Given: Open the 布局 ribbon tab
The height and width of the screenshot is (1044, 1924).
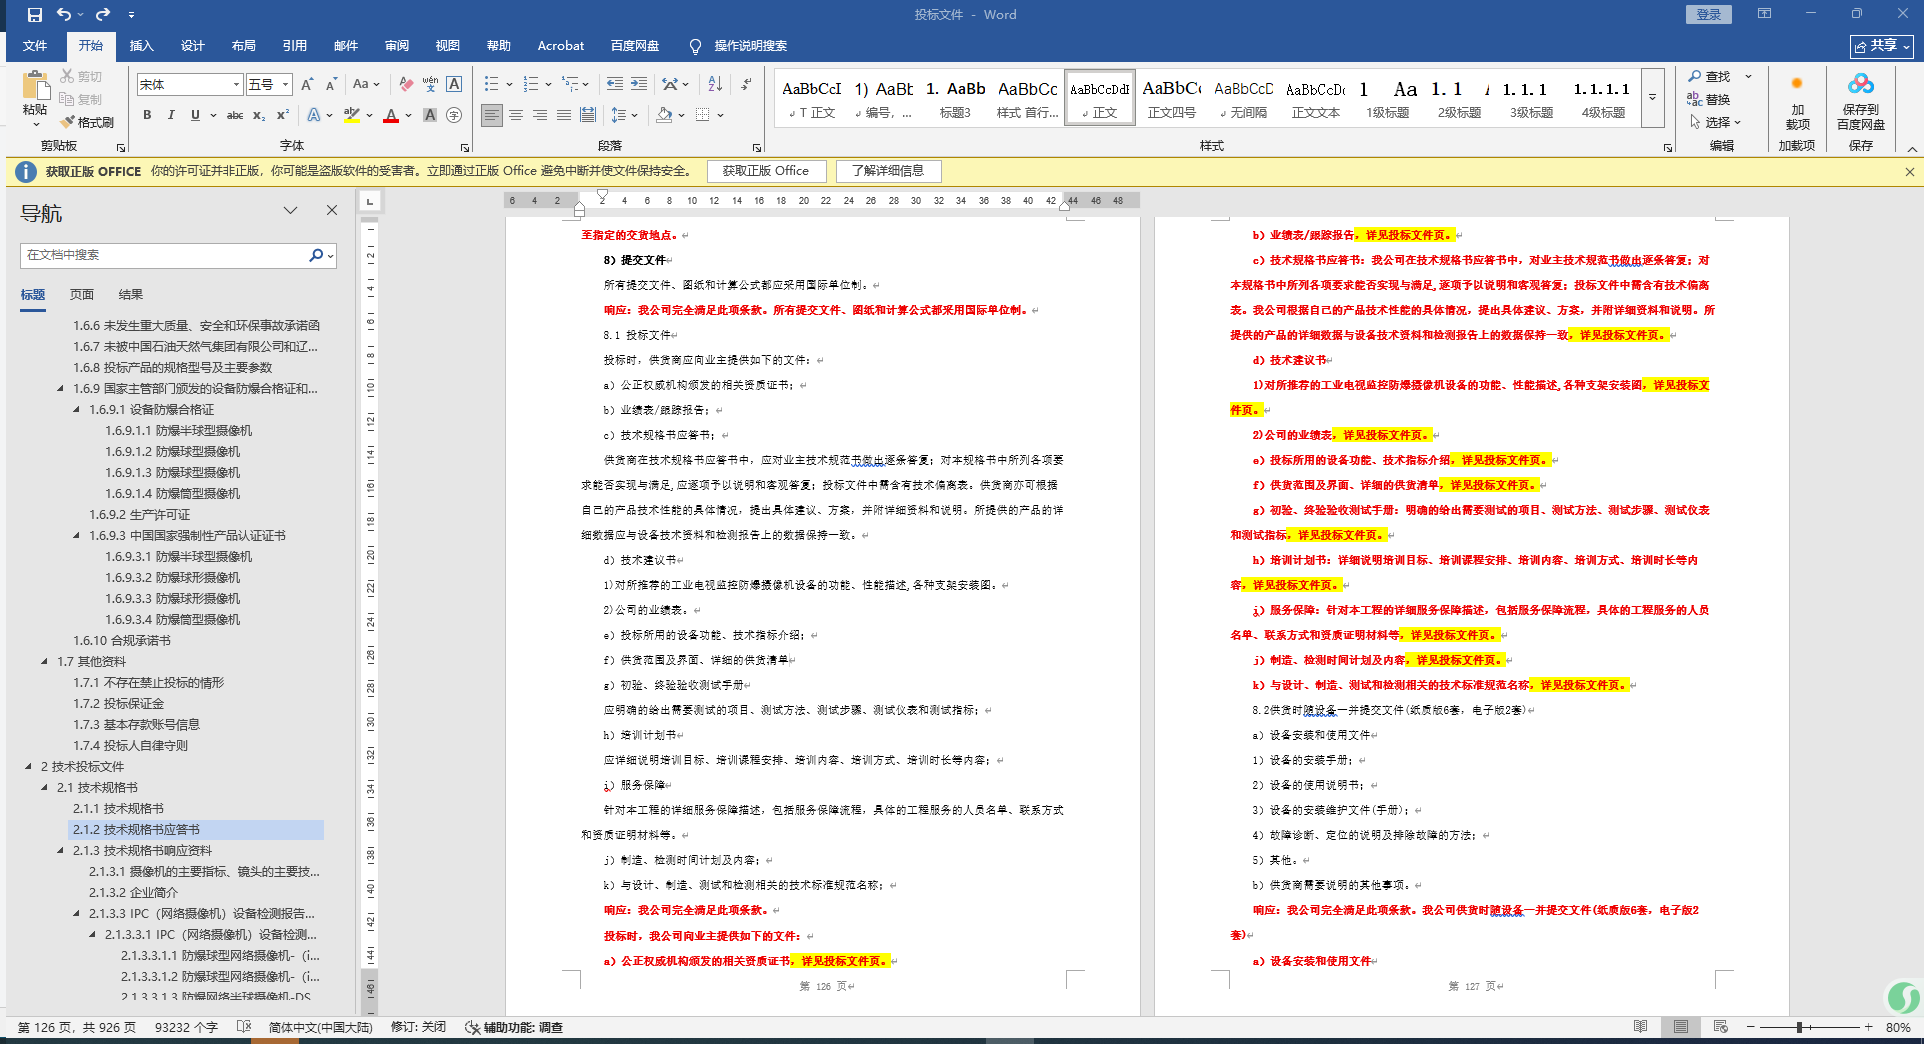Looking at the screenshot, I should [x=243, y=46].
